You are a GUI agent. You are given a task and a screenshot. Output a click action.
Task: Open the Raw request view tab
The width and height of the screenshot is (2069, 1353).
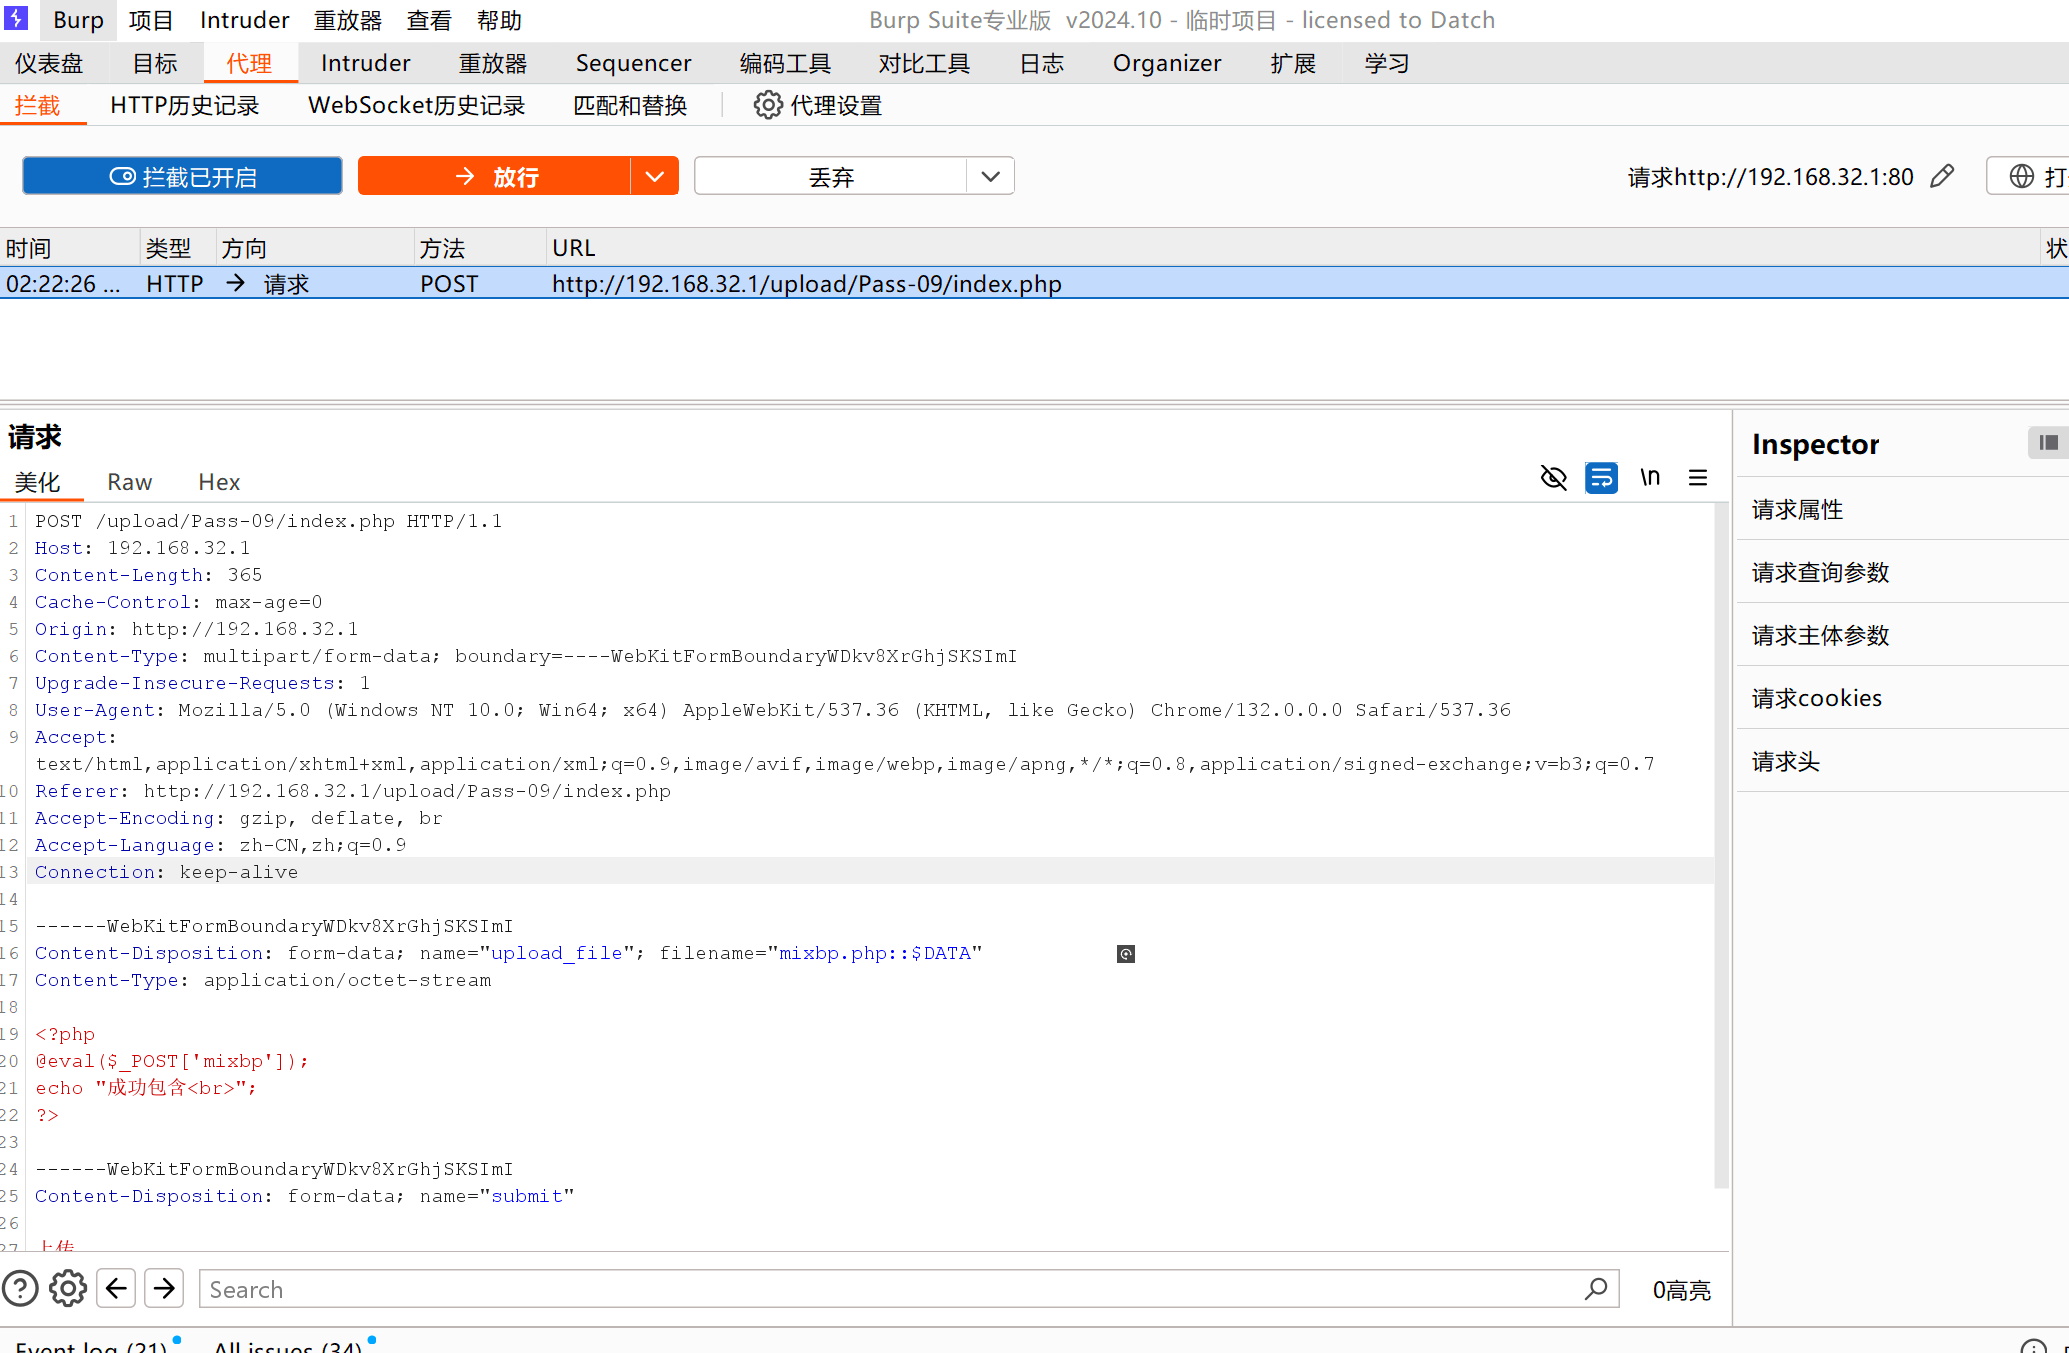(x=130, y=482)
